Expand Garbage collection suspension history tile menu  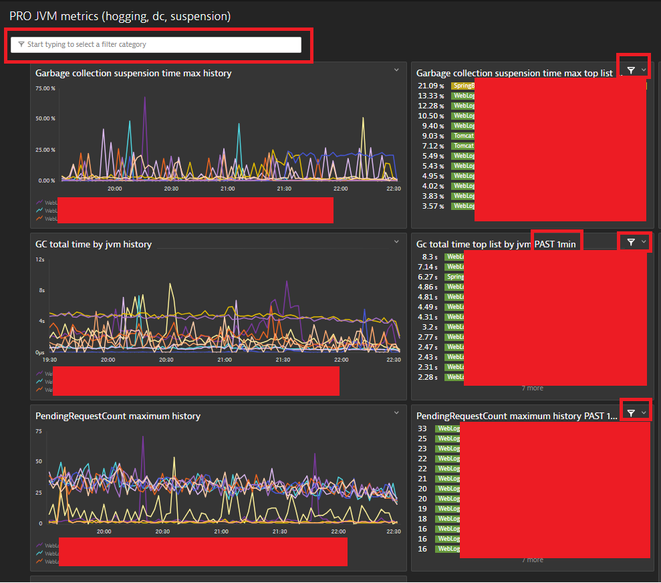coord(397,71)
